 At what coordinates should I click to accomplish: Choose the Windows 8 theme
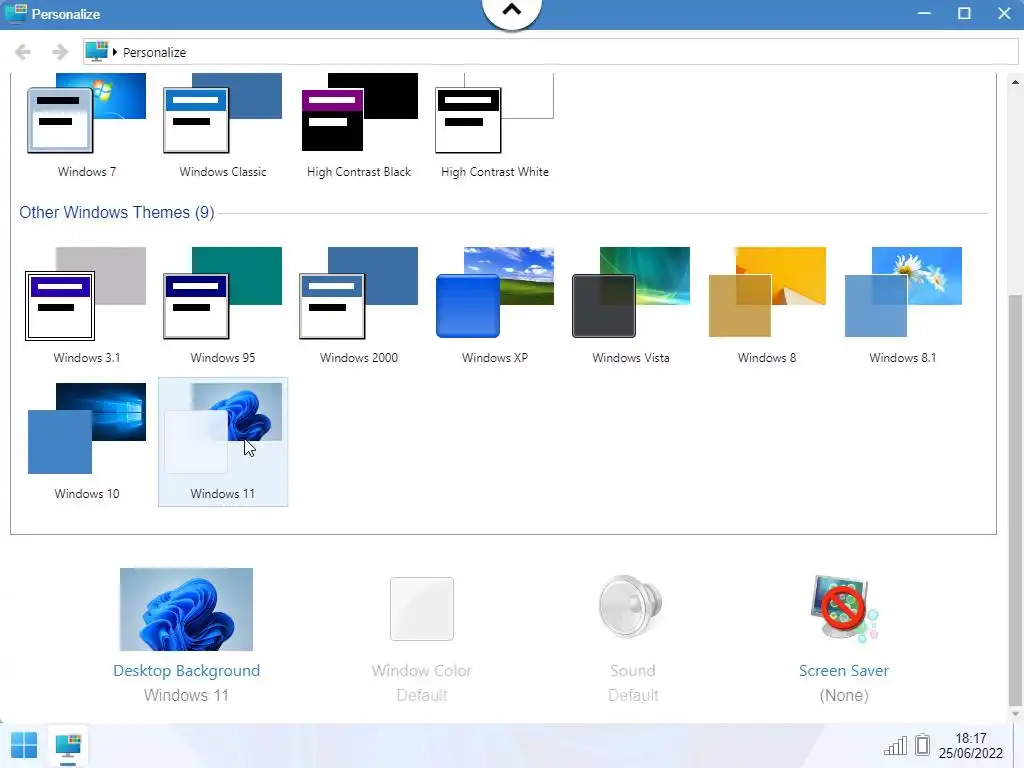pyautogui.click(x=767, y=292)
